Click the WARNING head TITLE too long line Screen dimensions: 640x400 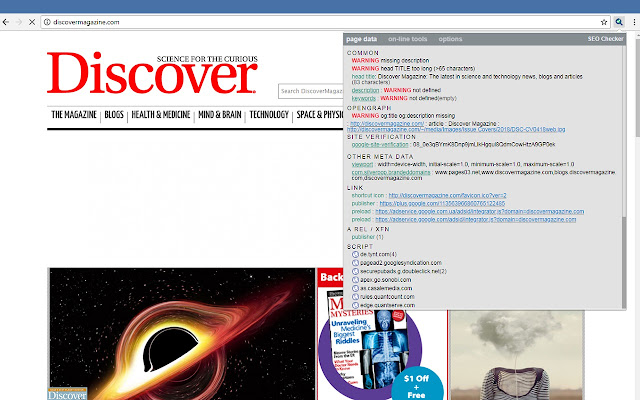click(x=413, y=69)
